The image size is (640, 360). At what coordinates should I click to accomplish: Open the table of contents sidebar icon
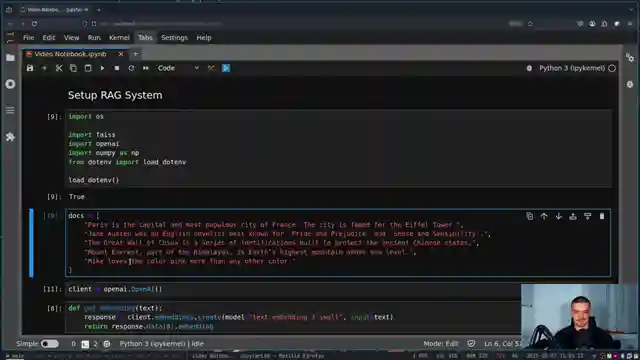coord(10,110)
